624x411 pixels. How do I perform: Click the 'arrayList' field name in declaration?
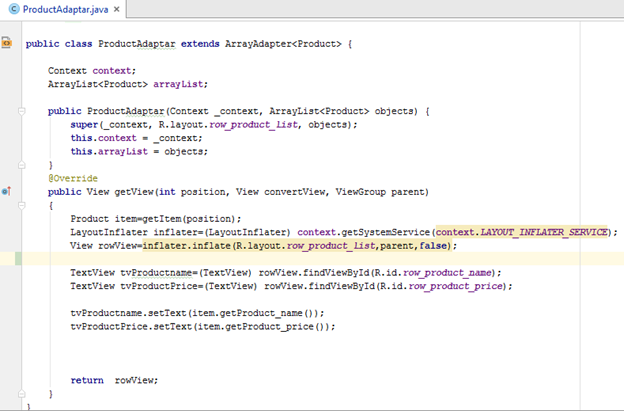click(178, 84)
